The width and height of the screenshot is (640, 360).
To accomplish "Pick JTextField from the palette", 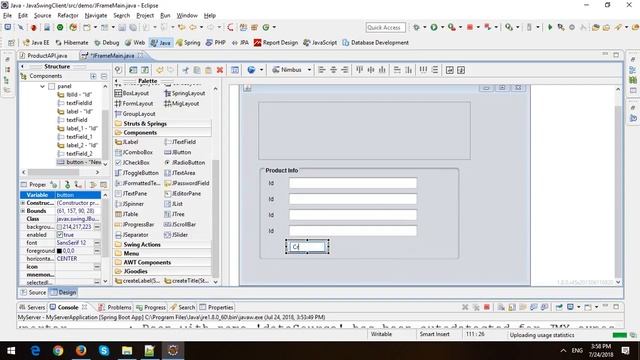I will (x=180, y=142).
